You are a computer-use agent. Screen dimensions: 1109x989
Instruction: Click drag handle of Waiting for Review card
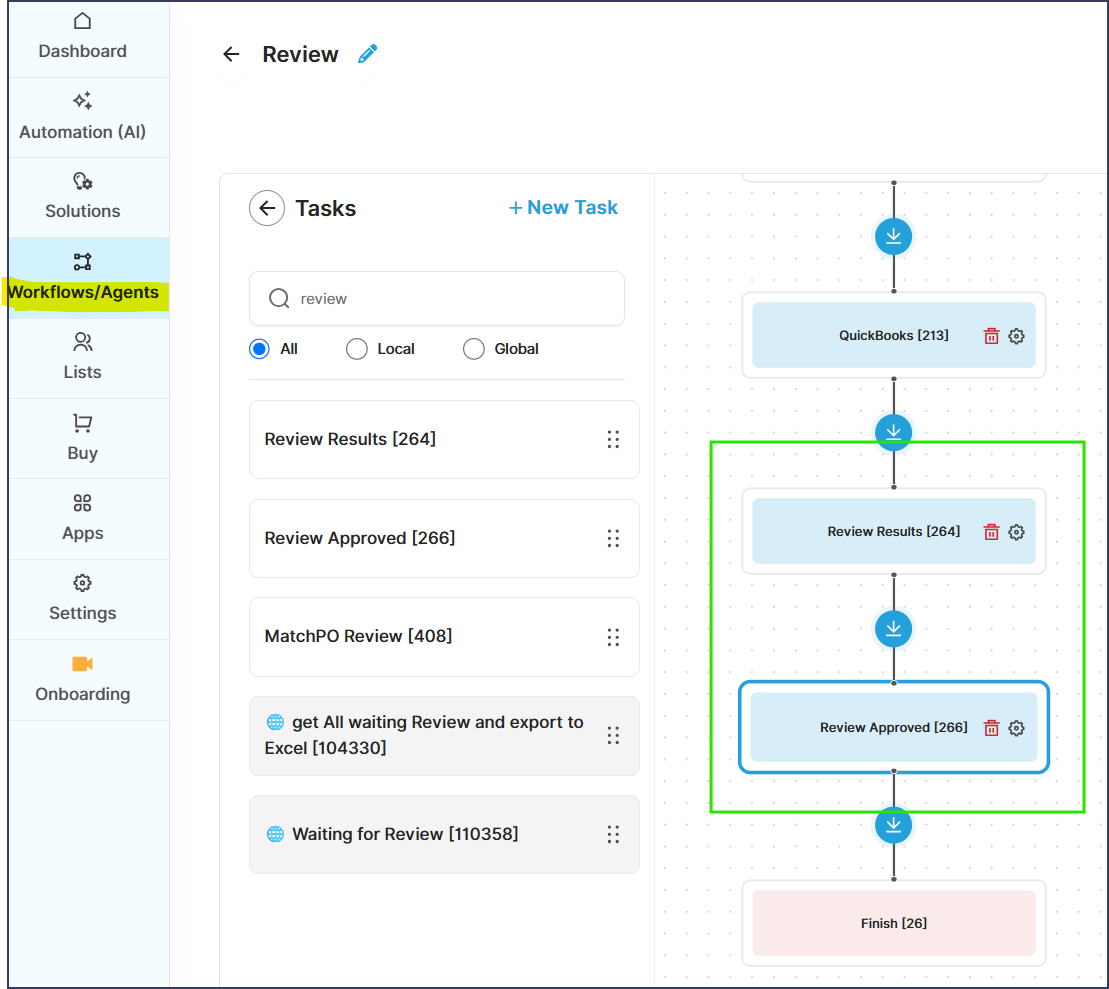coord(613,835)
